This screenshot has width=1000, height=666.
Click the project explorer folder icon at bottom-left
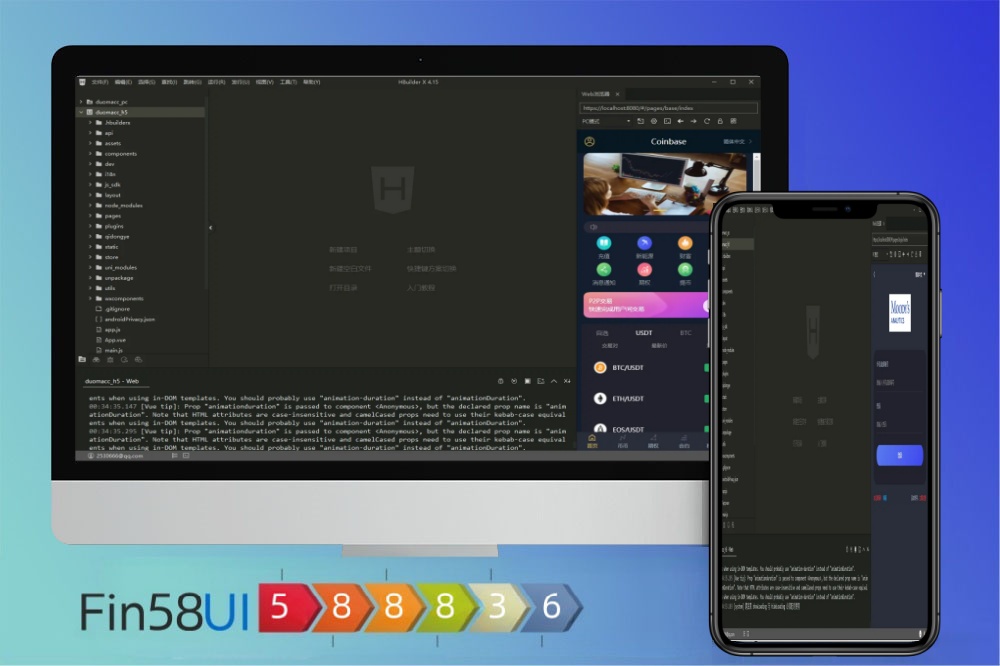coord(82,359)
